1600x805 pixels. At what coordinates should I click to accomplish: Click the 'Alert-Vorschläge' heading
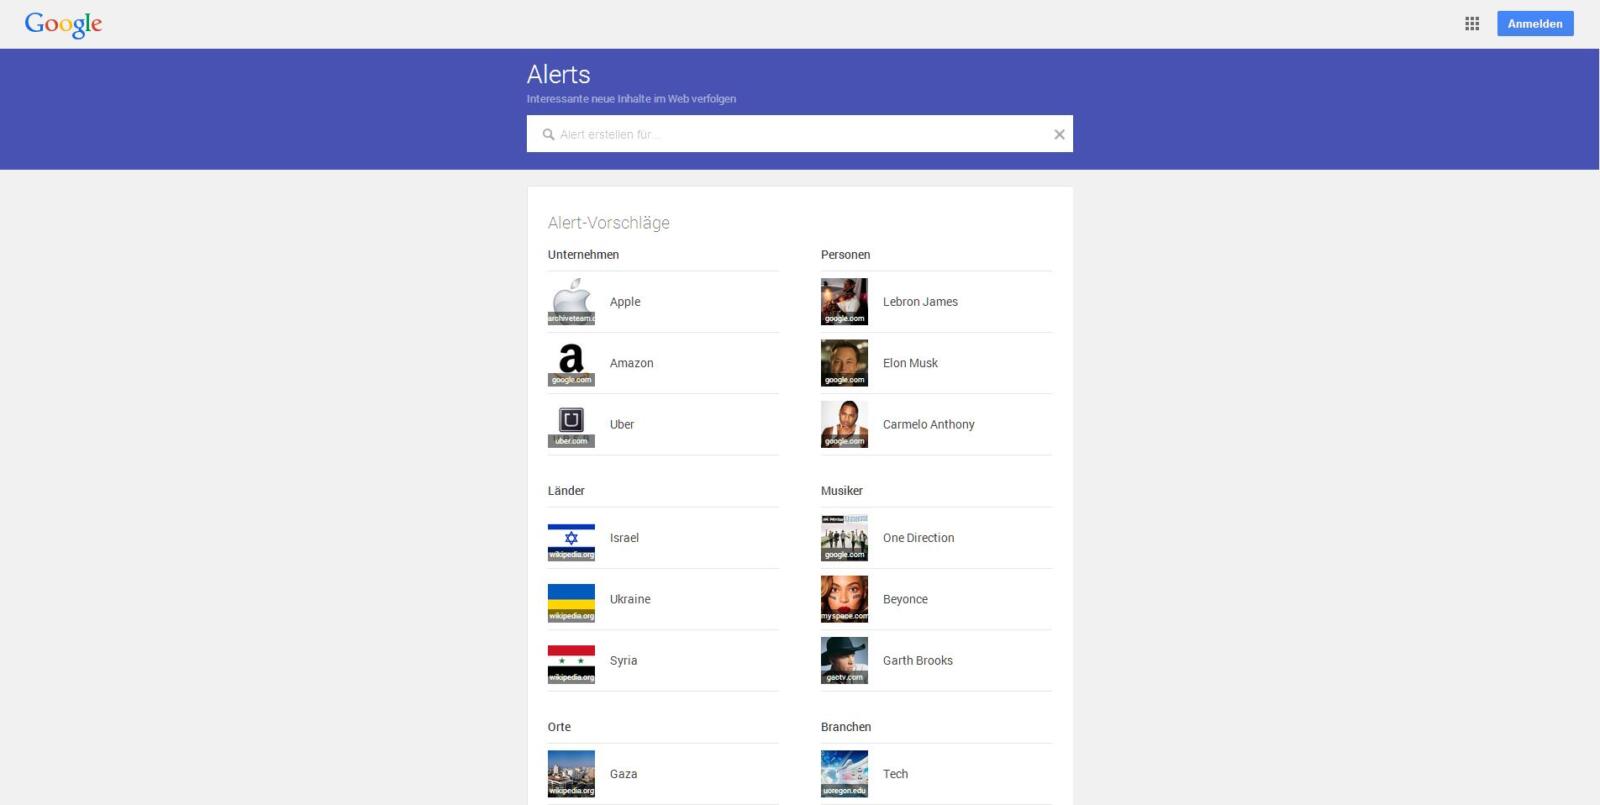tap(608, 223)
